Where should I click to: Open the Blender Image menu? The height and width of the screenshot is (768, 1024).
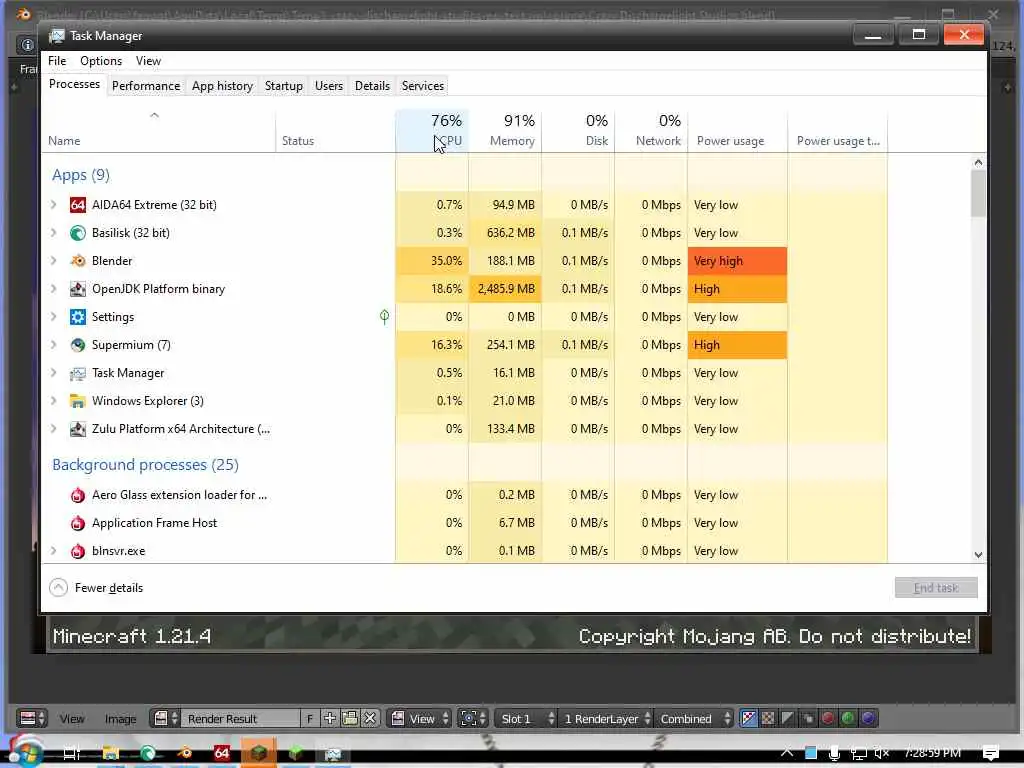(121, 719)
